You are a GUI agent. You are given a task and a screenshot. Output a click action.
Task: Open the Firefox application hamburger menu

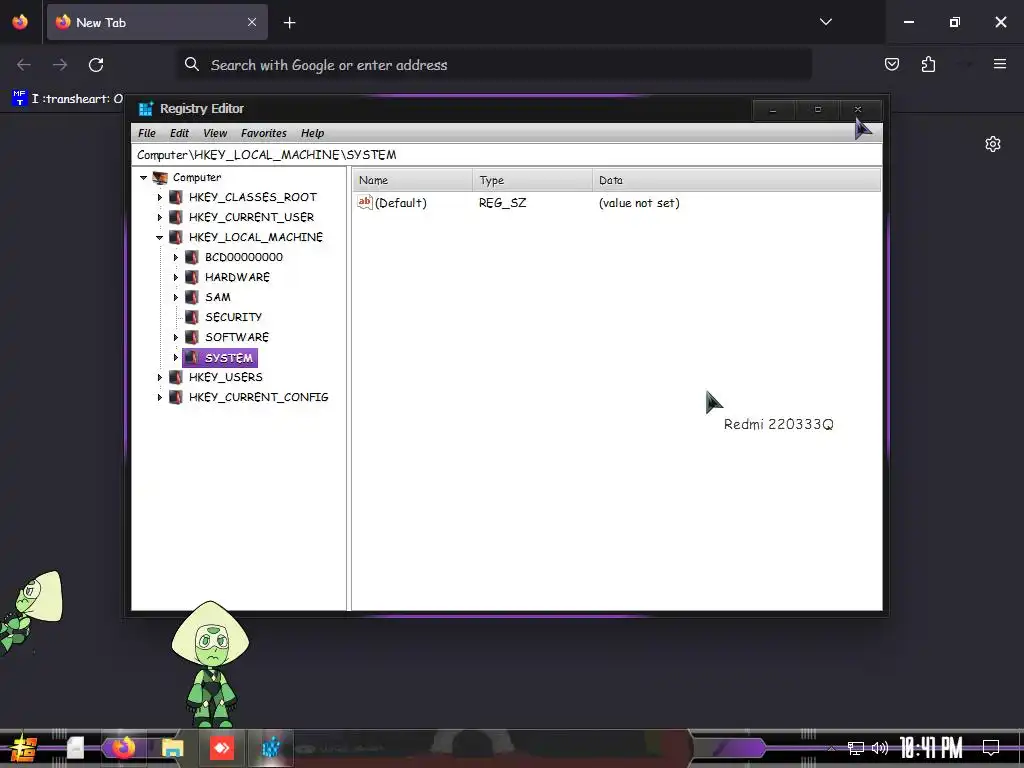(x=999, y=64)
